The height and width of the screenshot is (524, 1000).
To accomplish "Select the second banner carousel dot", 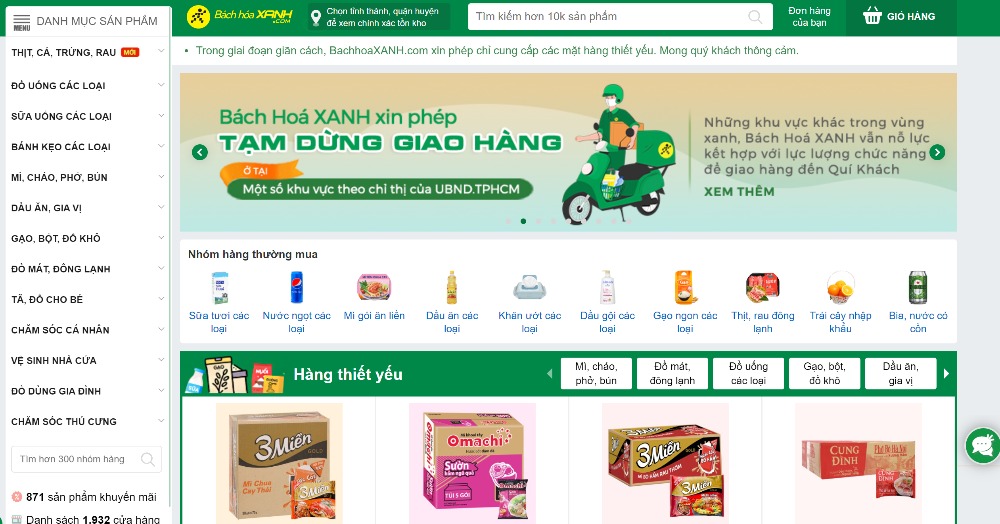I will 523,221.
